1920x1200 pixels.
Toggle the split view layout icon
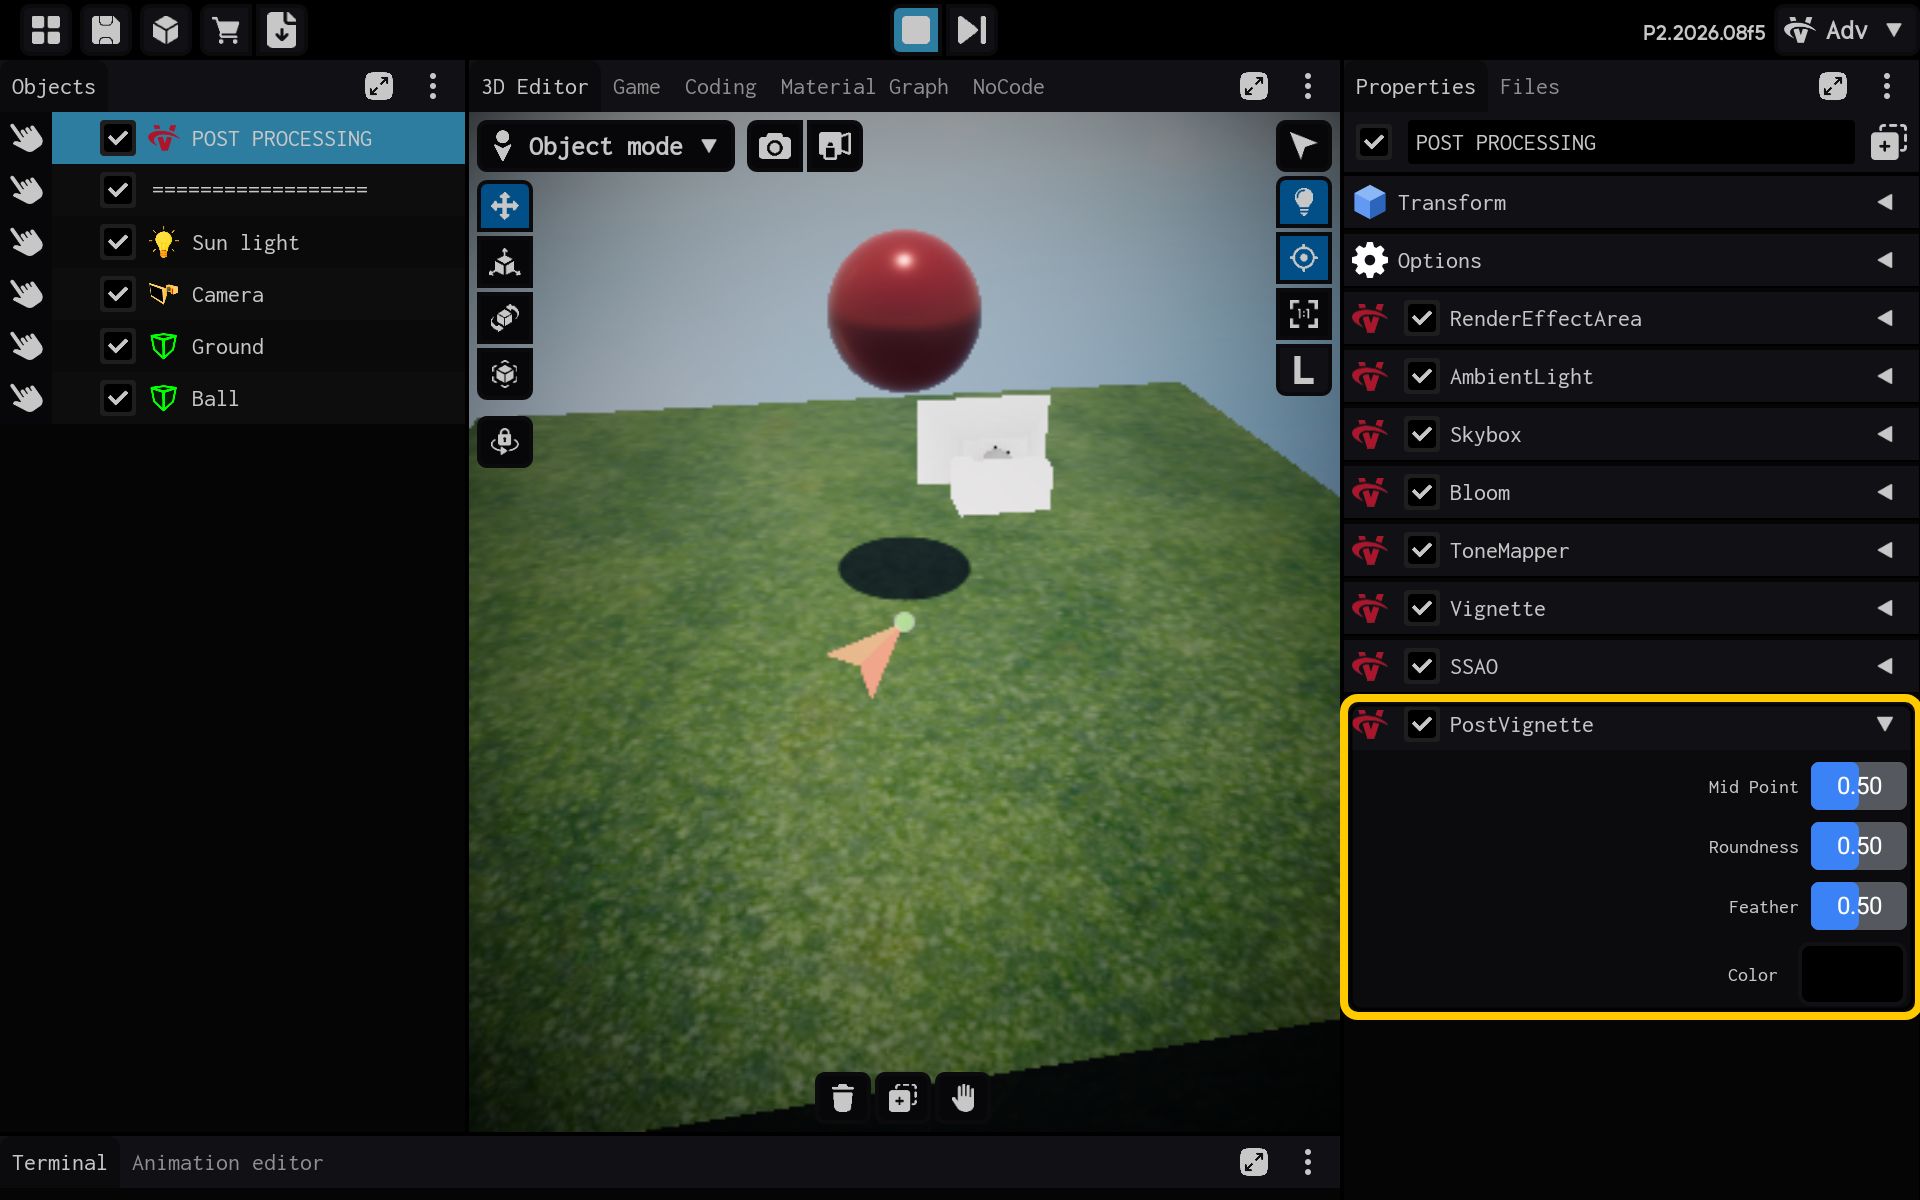coord(835,147)
